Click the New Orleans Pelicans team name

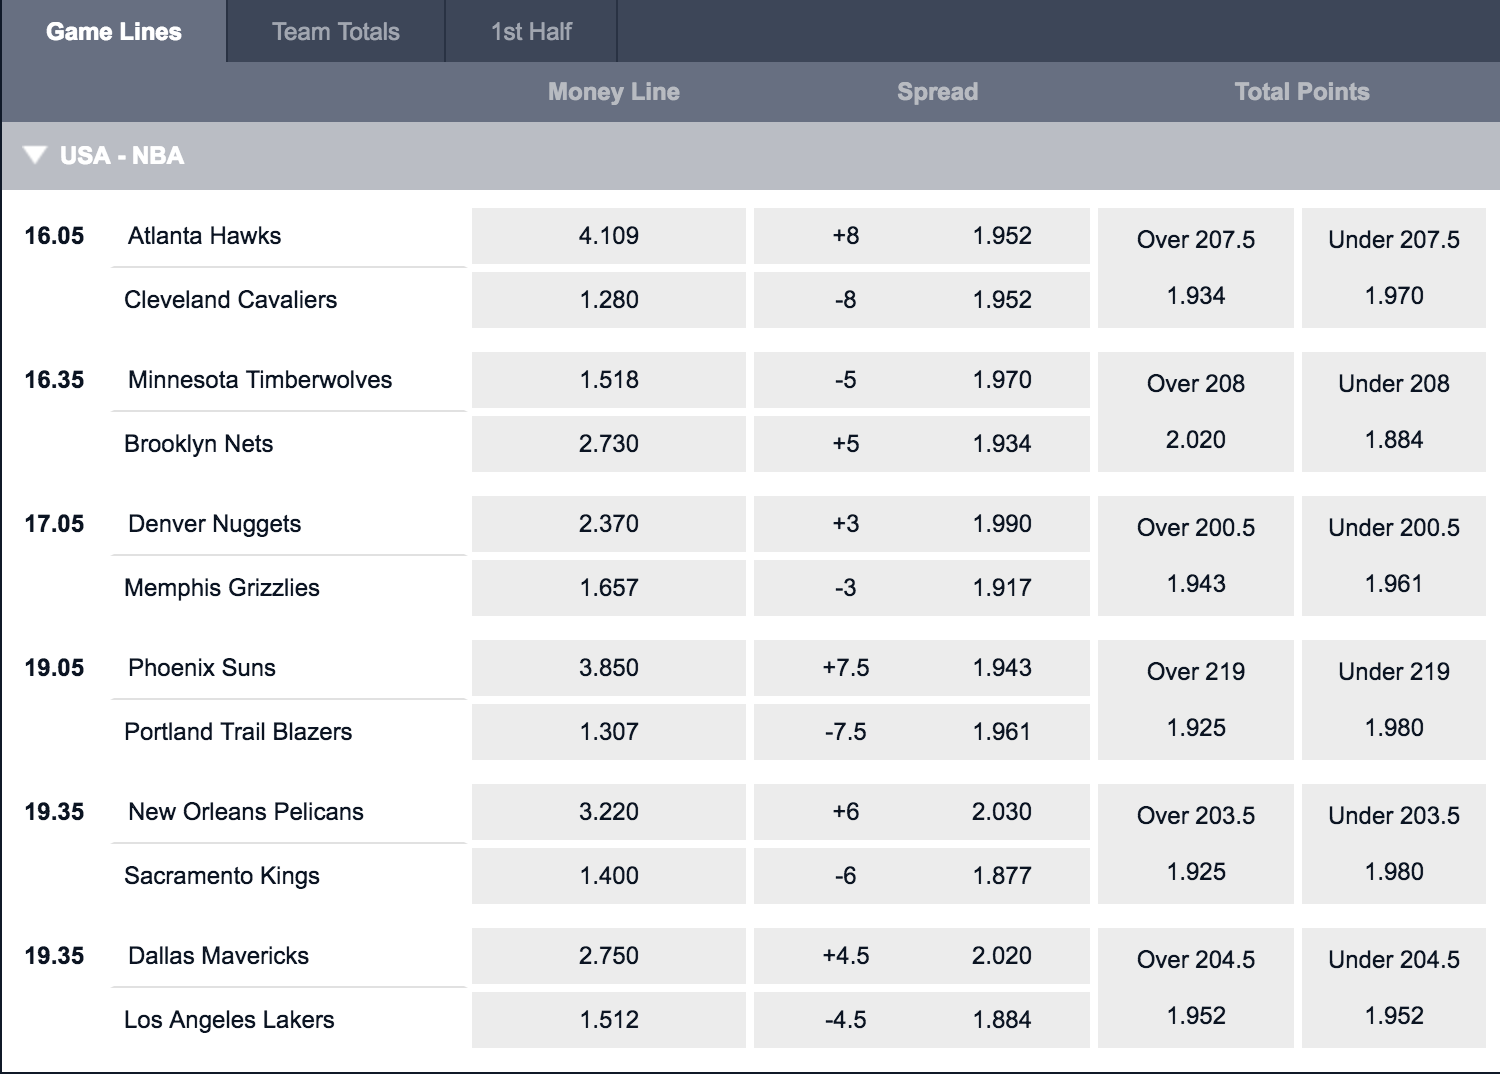pos(246,812)
